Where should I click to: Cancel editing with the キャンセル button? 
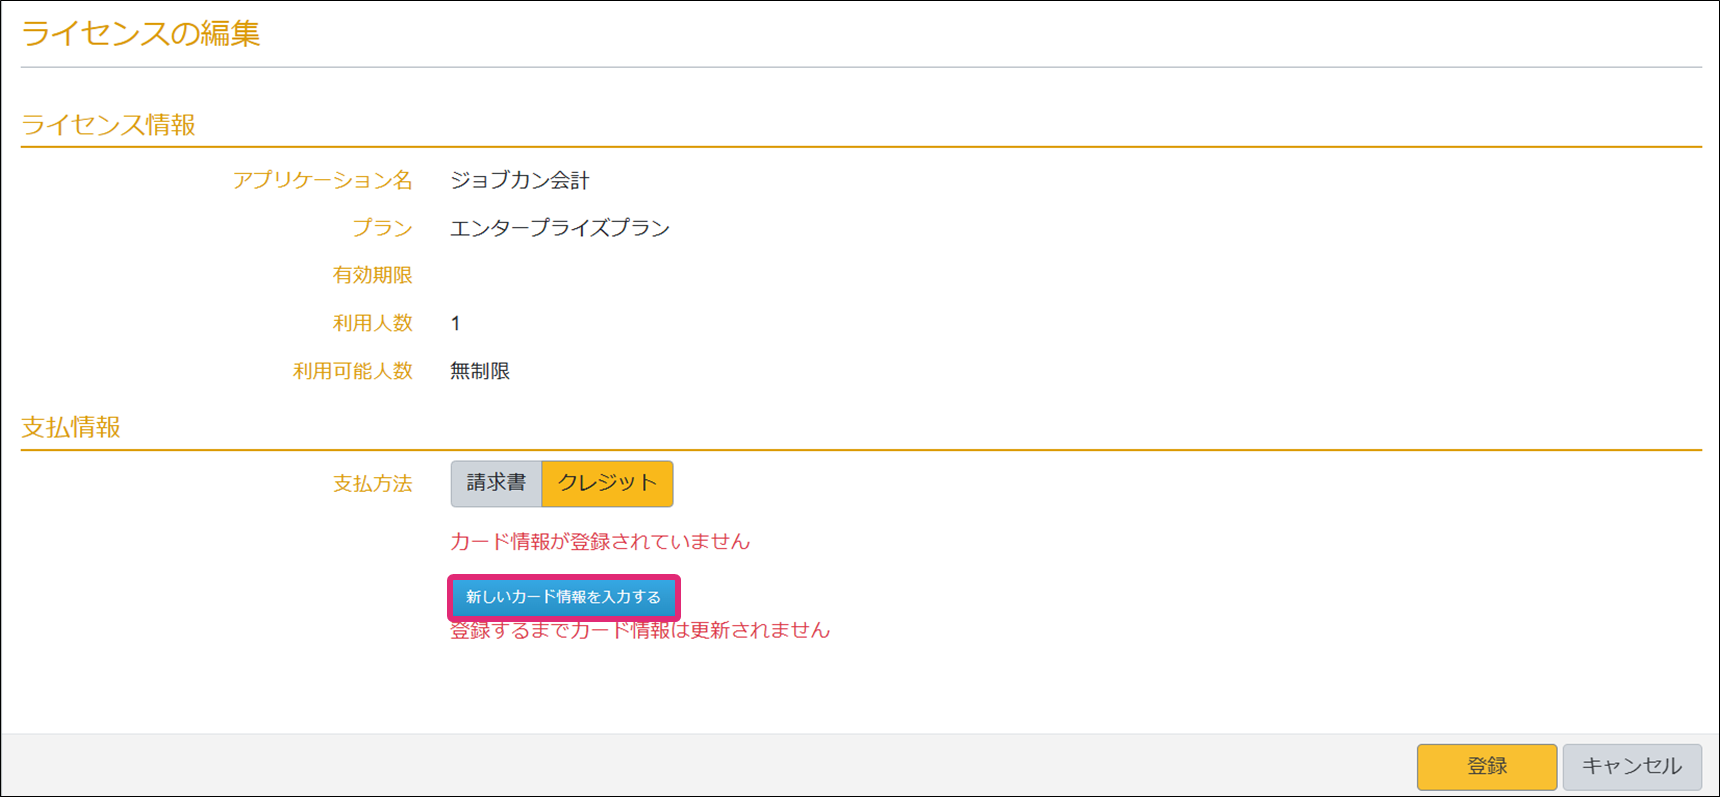click(1631, 766)
